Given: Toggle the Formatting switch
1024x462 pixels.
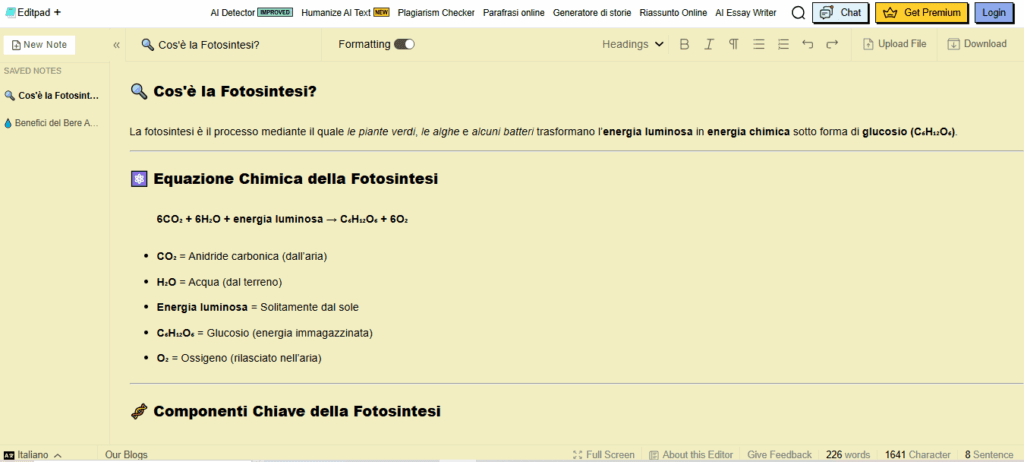Looking at the screenshot, I should pyautogui.click(x=404, y=44).
